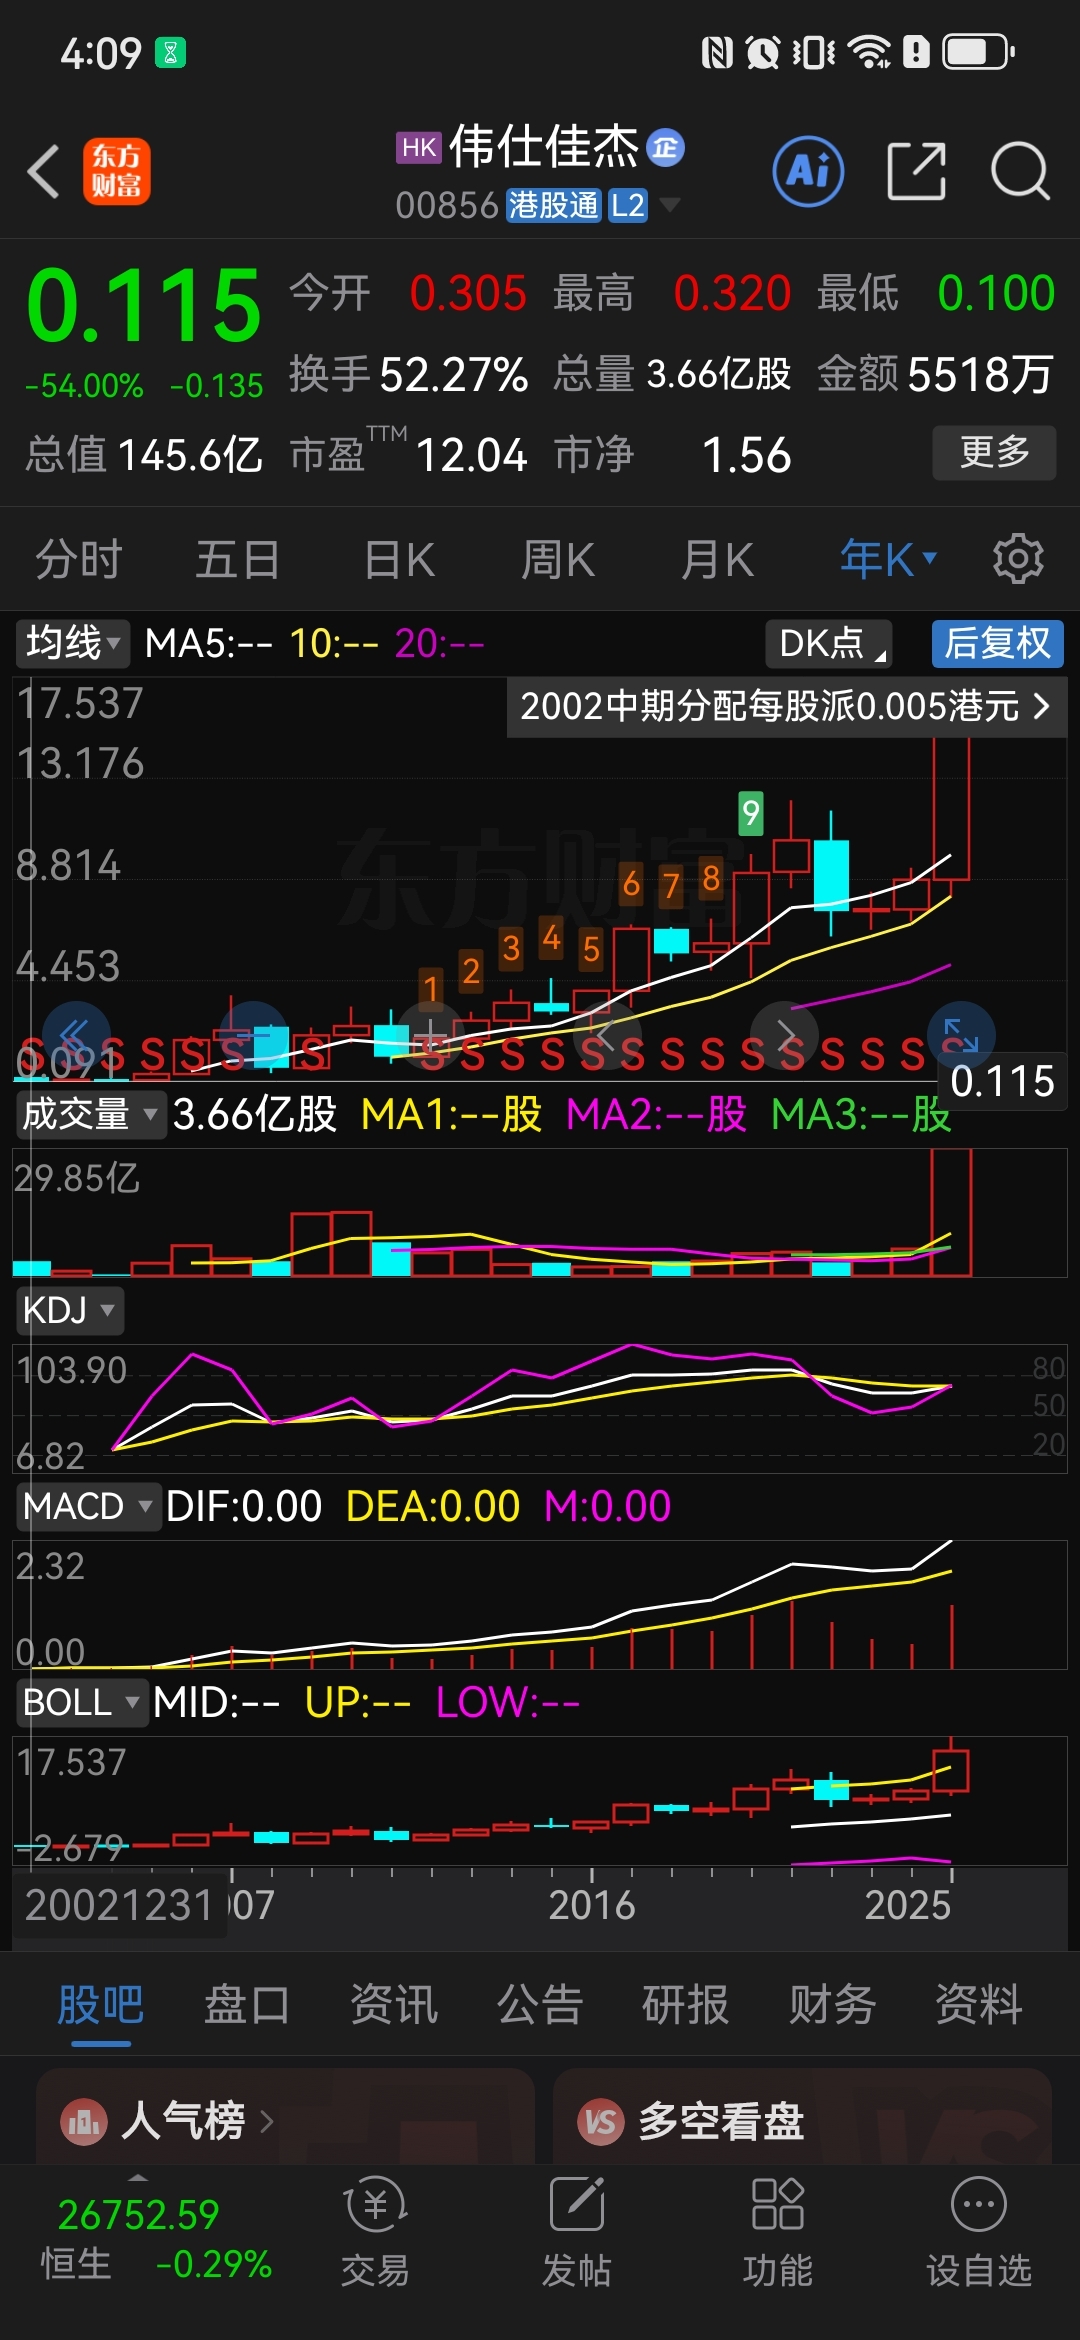Tap the HK market badge
The height and width of the screenshot is (2340, 1080).
(x=419, y=148)
